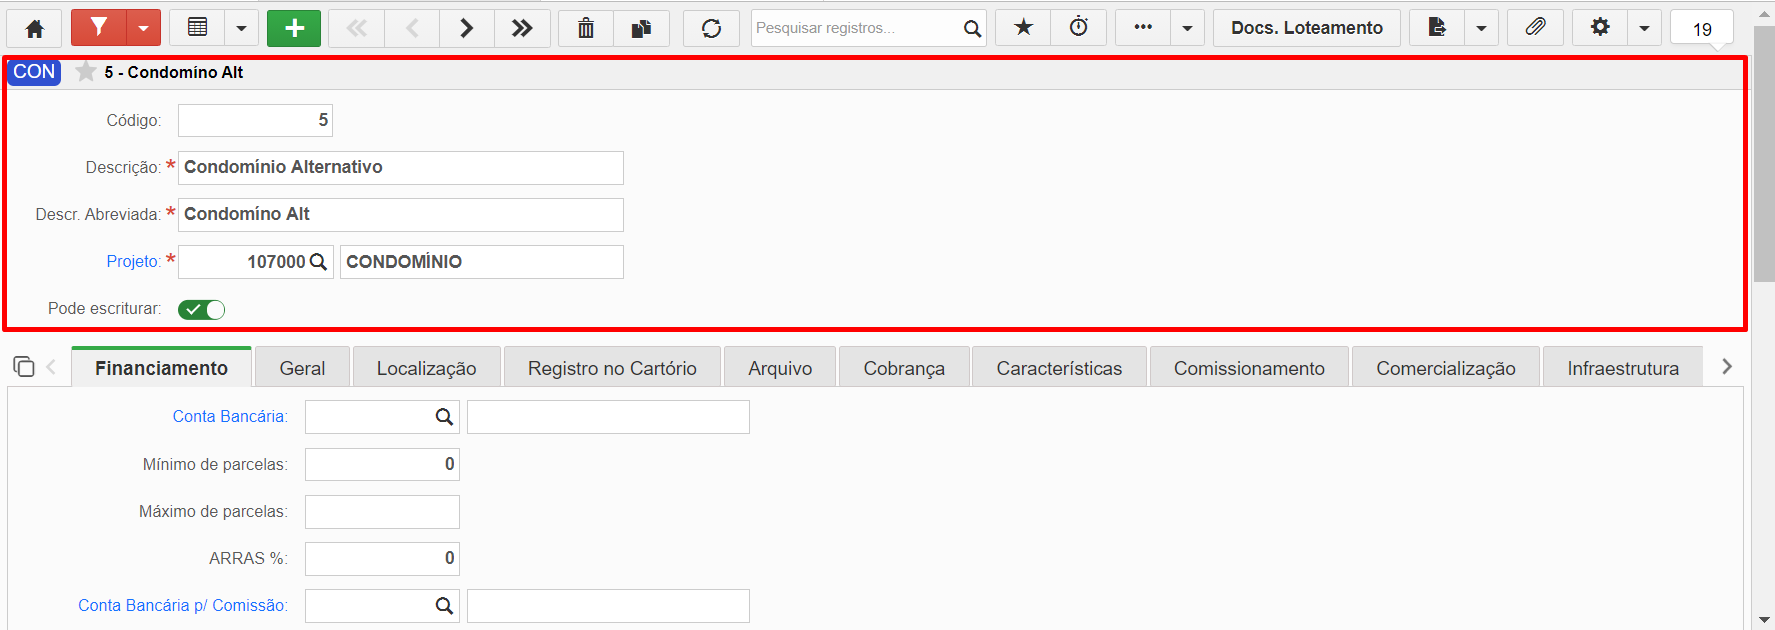Select the Financiamento tab
The height and width of the screenshot is (630, 1775).
(x=161, y=368)
